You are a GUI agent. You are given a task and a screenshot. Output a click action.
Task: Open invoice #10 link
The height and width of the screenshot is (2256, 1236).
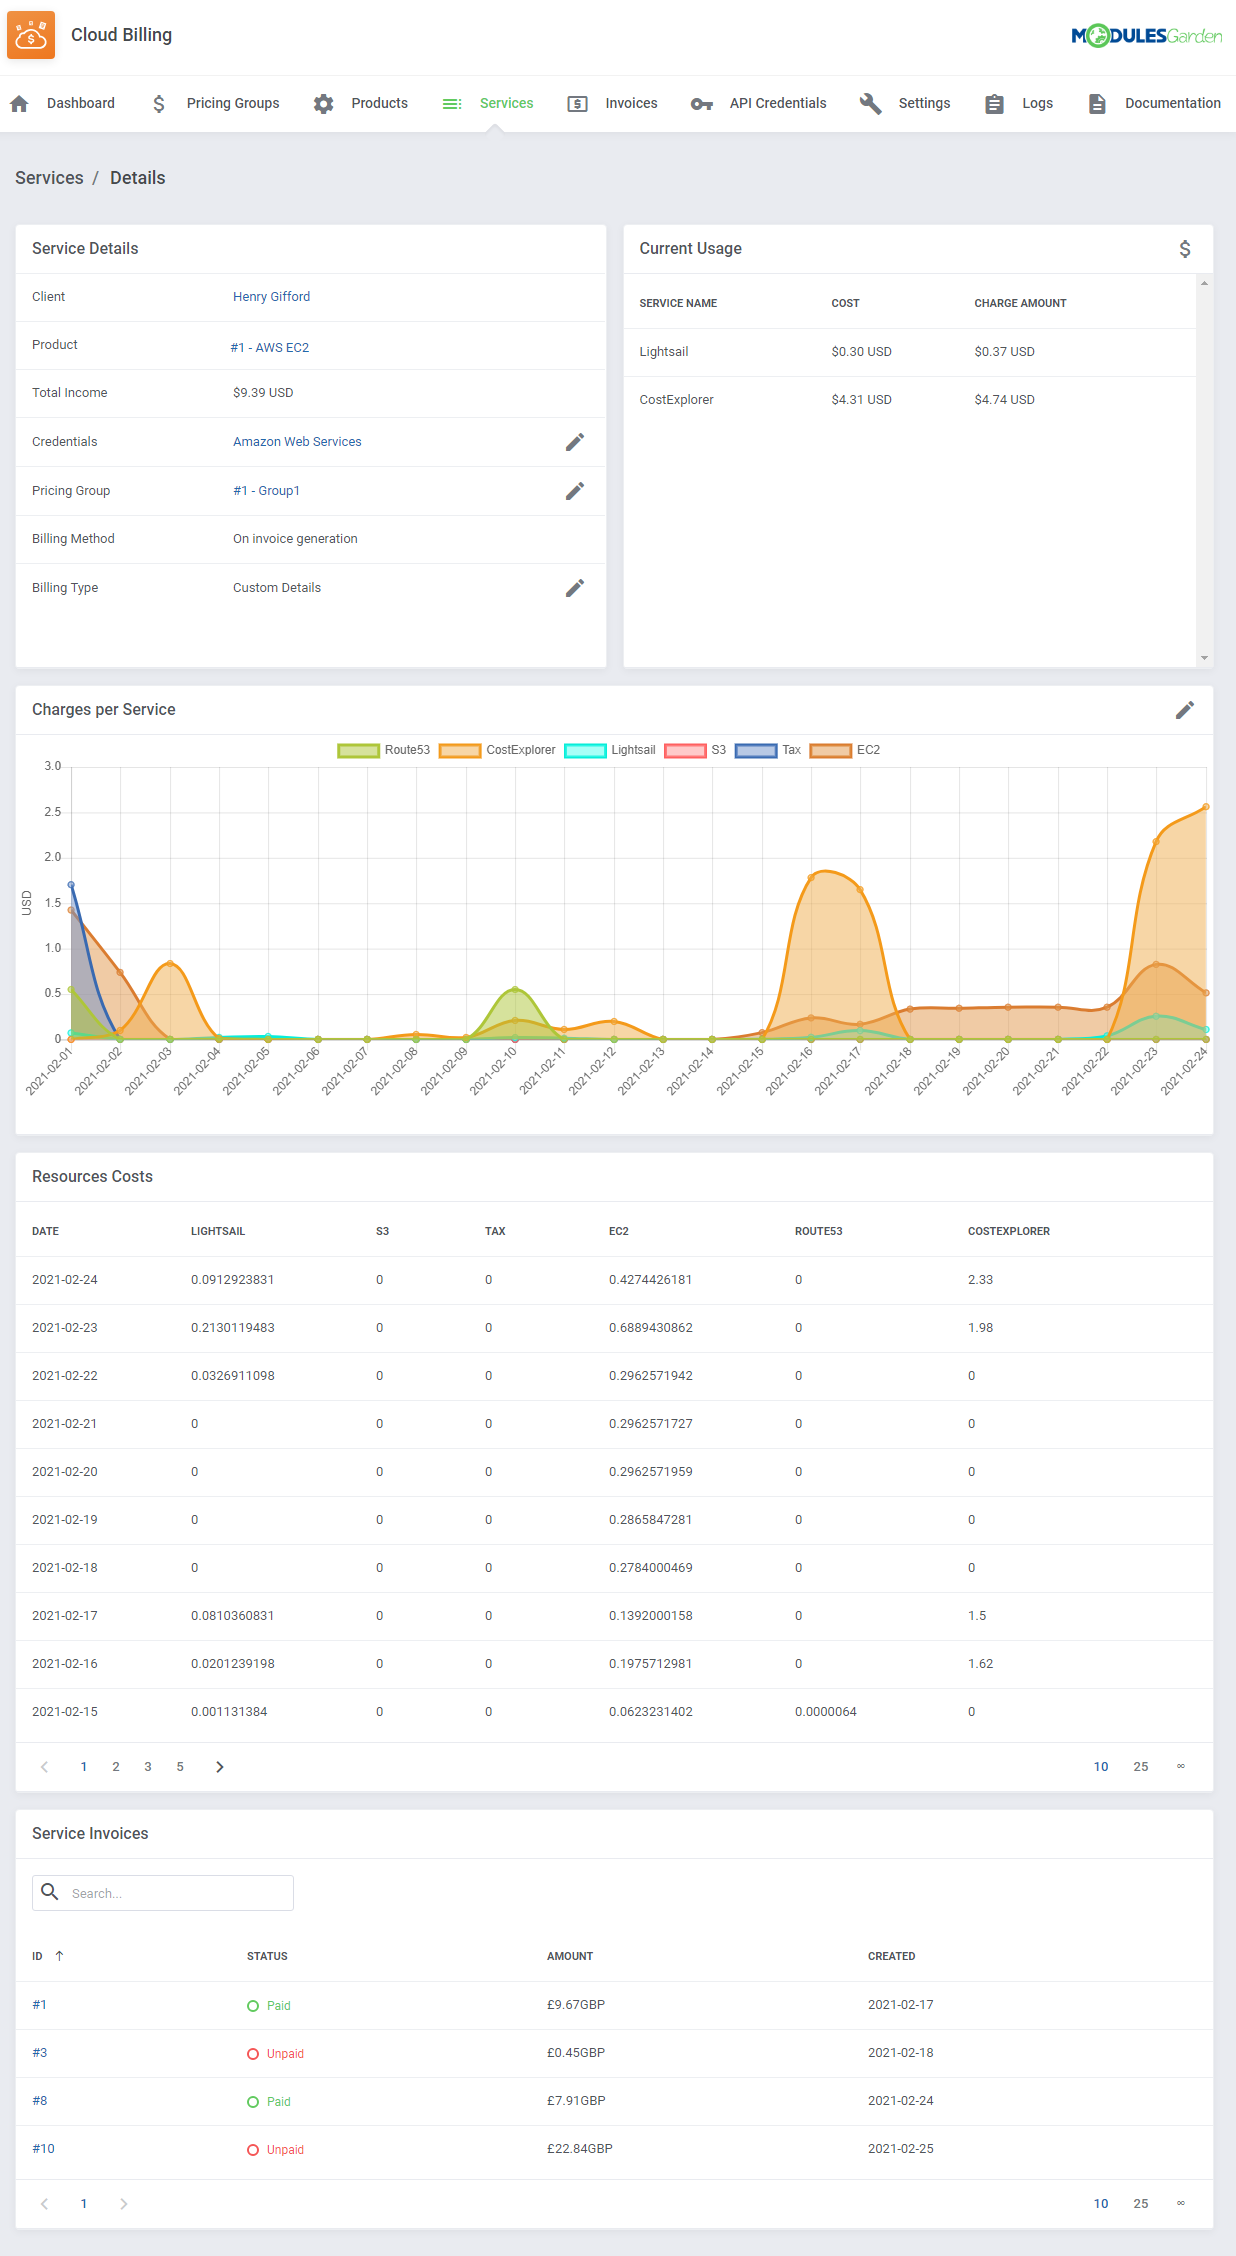(43, 2148)
